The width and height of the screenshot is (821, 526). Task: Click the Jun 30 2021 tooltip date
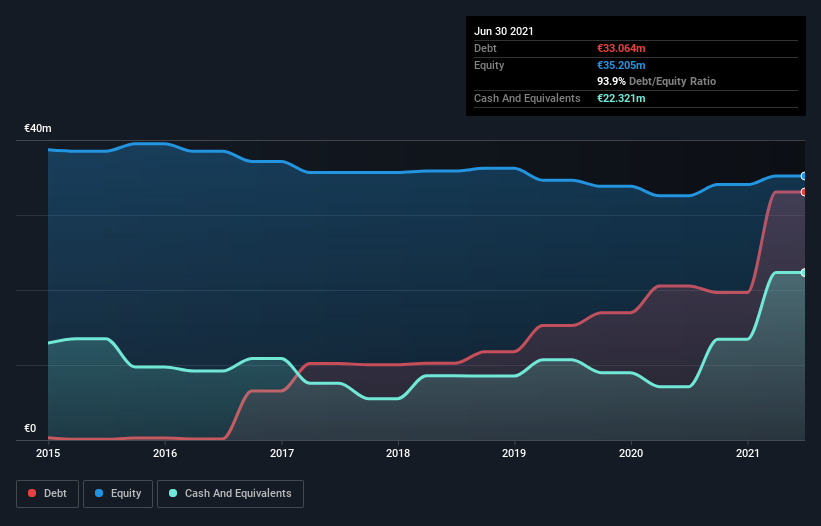(x=504, y=31)
